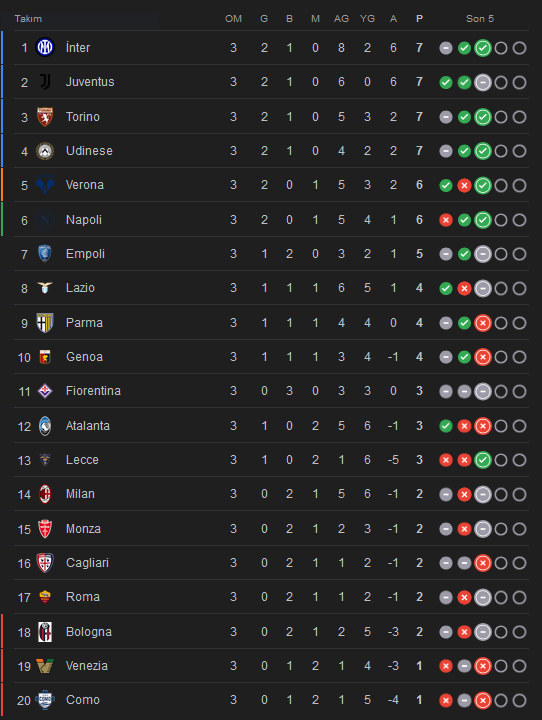Open the Udinese team link
Screen dimensions: 542x720
(x=89, y=151)
